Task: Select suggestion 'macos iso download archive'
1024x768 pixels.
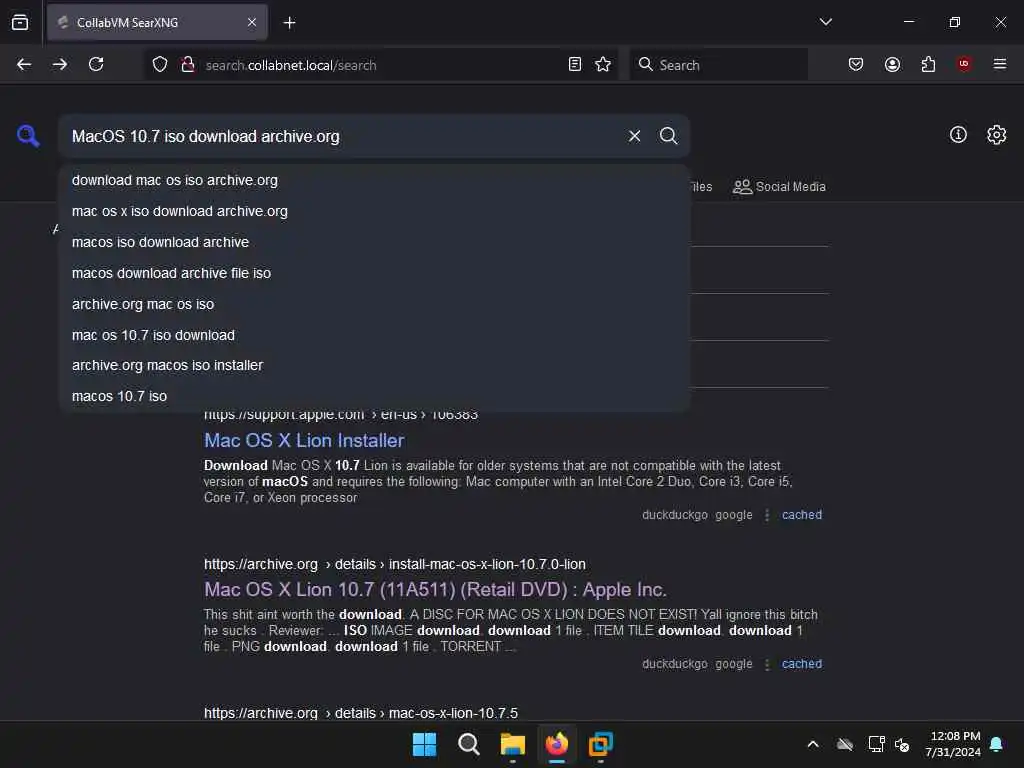Action: point(374,242)
